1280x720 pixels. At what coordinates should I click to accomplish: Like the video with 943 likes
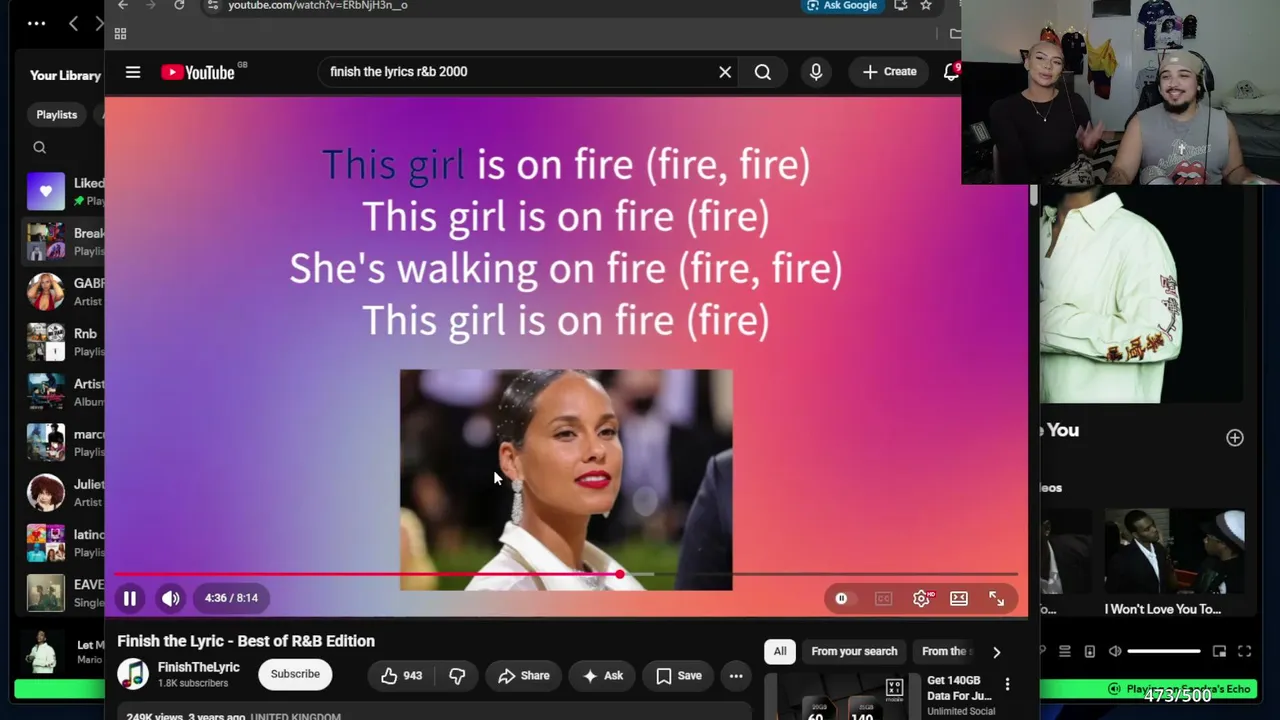(402, 676)
